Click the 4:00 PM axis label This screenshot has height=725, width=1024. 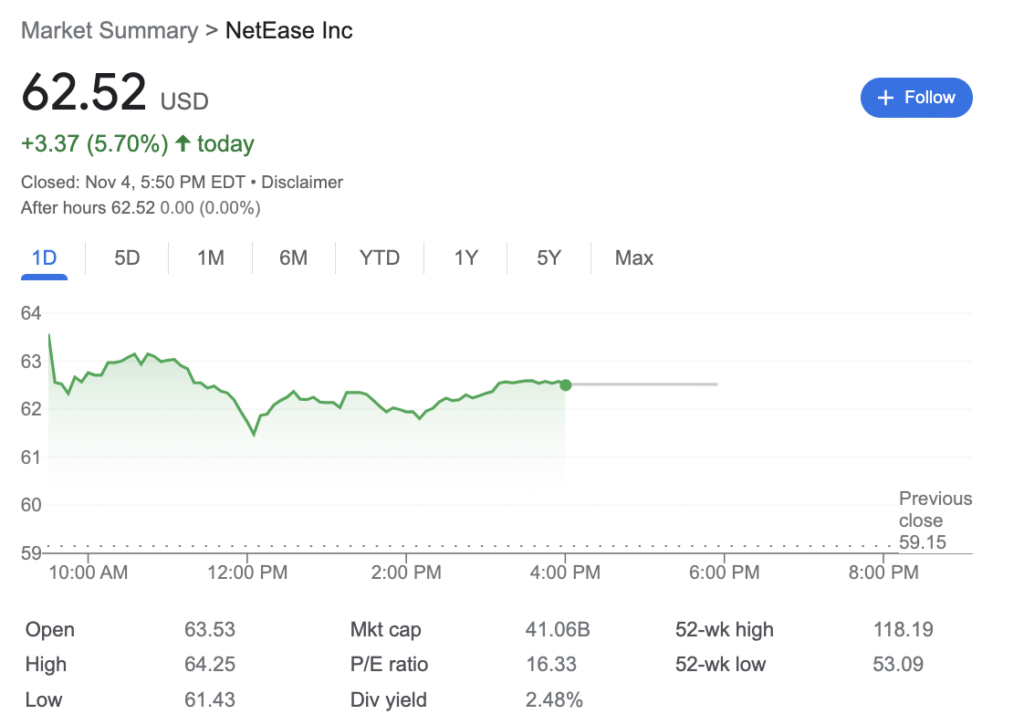(565, 573)
